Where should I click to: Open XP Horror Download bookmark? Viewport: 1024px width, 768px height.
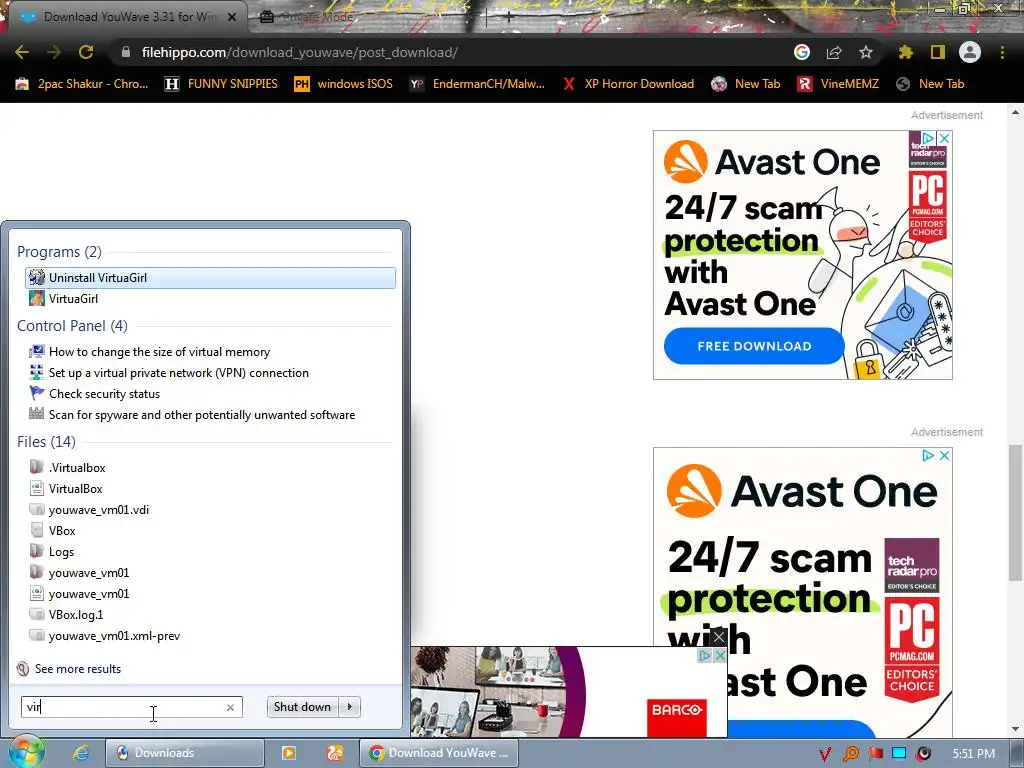[628, 84]
